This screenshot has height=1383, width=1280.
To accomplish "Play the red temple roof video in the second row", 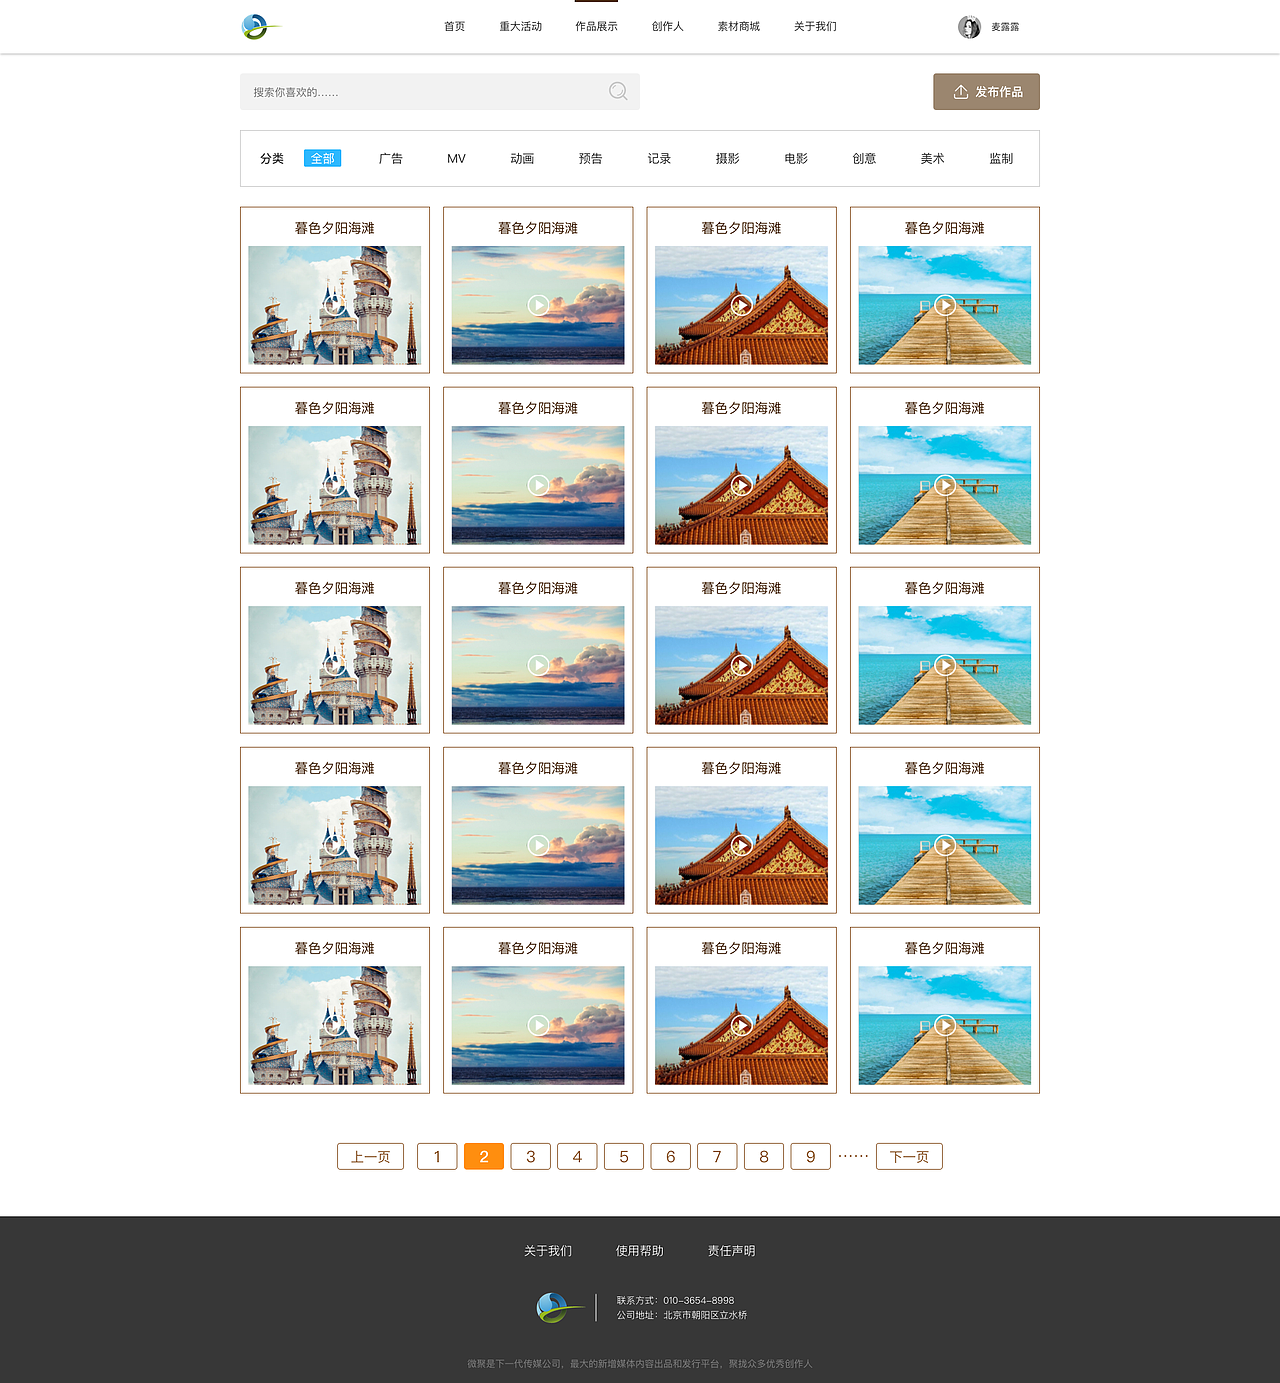I will point(741,485).
